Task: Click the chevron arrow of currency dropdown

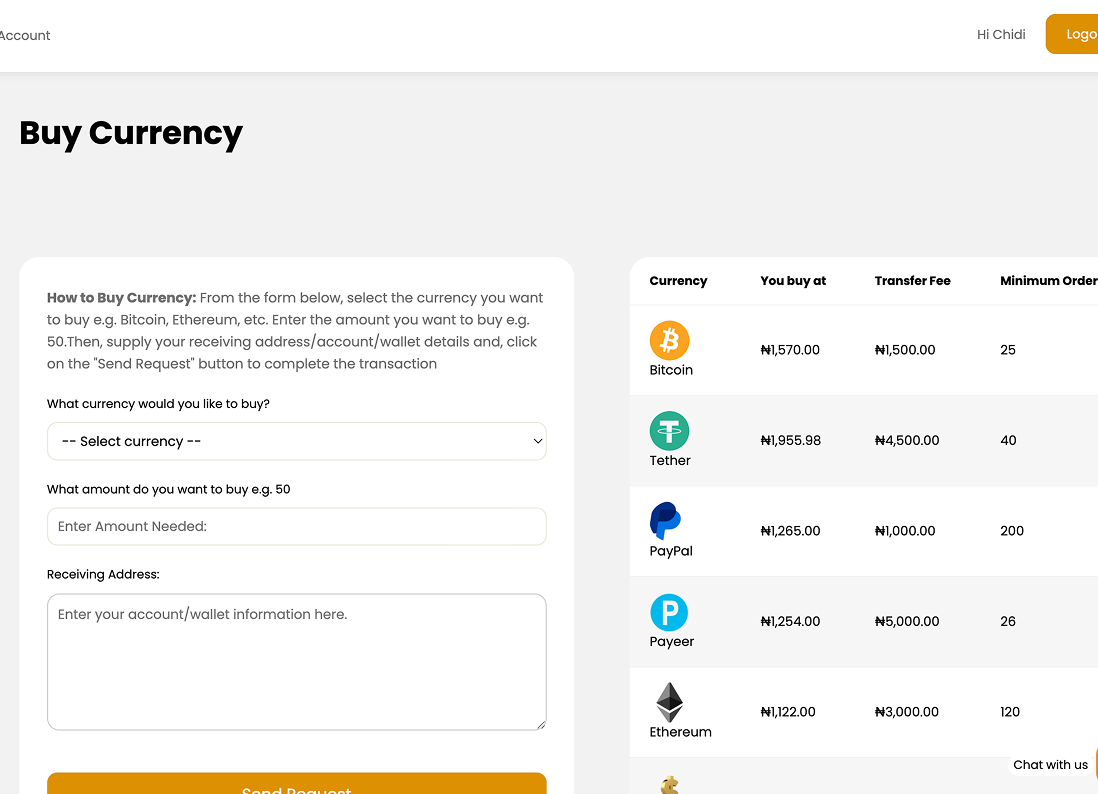Action: pyautogui.click(x=537, y=441)
